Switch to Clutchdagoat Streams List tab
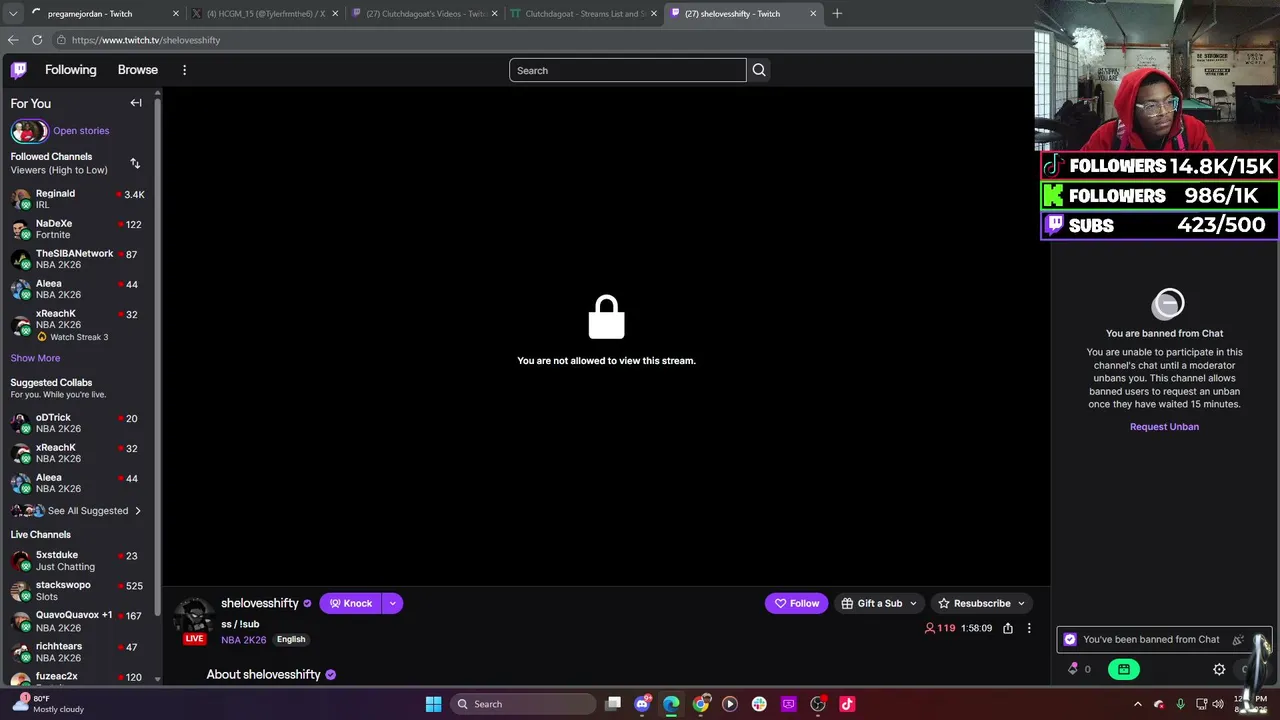The width and height of the screenshot is (1280, 720). [x=584, y=14]
